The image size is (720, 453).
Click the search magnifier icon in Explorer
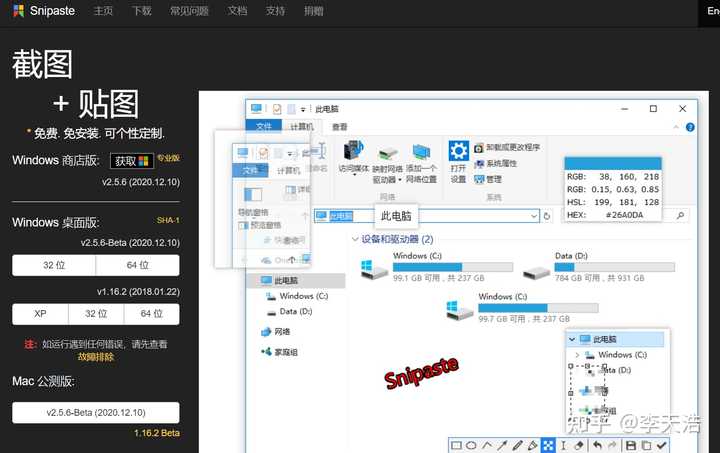(x=681, y=215)
